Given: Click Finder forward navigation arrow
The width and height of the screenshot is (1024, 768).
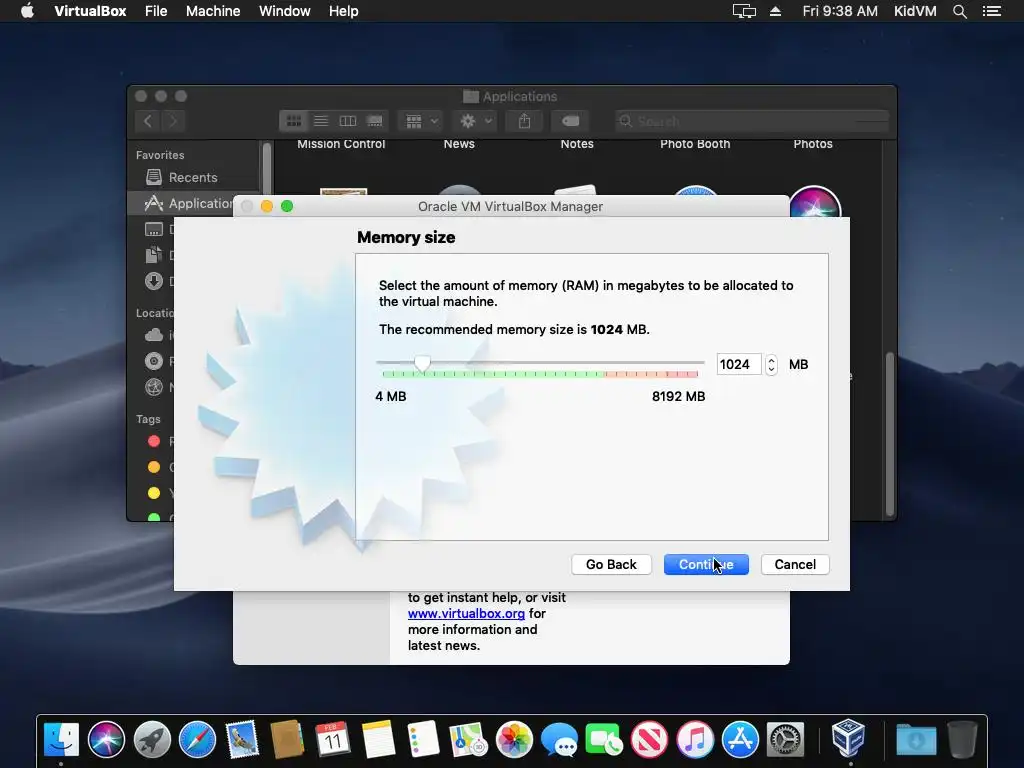Looking at the screenshot, I should 173,121.
